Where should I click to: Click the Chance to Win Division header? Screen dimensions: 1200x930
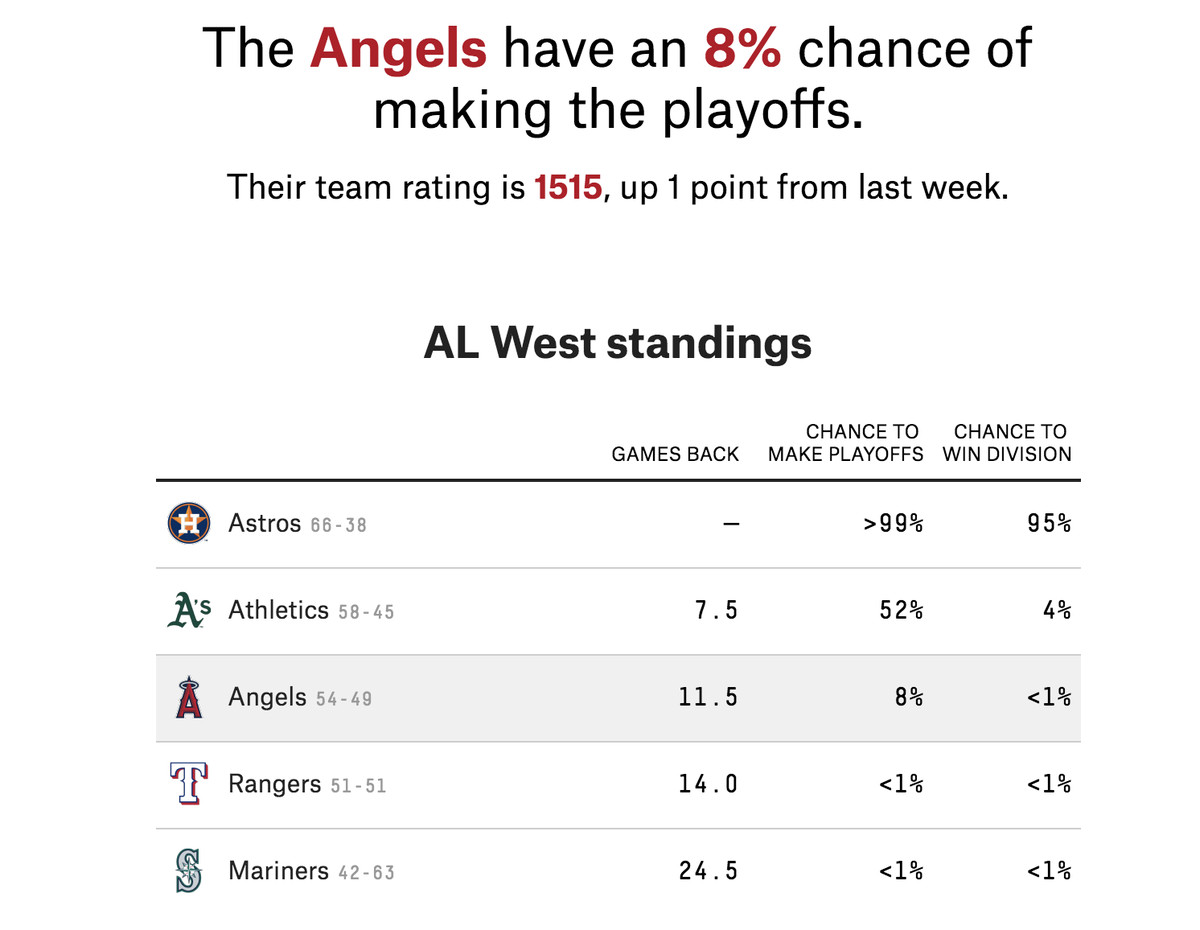point(1007,443)
